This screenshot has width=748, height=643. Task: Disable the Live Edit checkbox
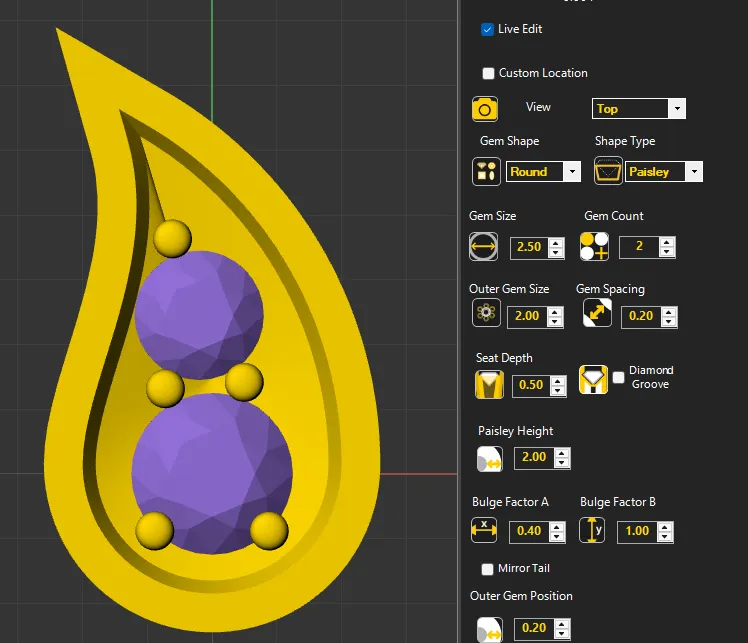click(488, 29)
